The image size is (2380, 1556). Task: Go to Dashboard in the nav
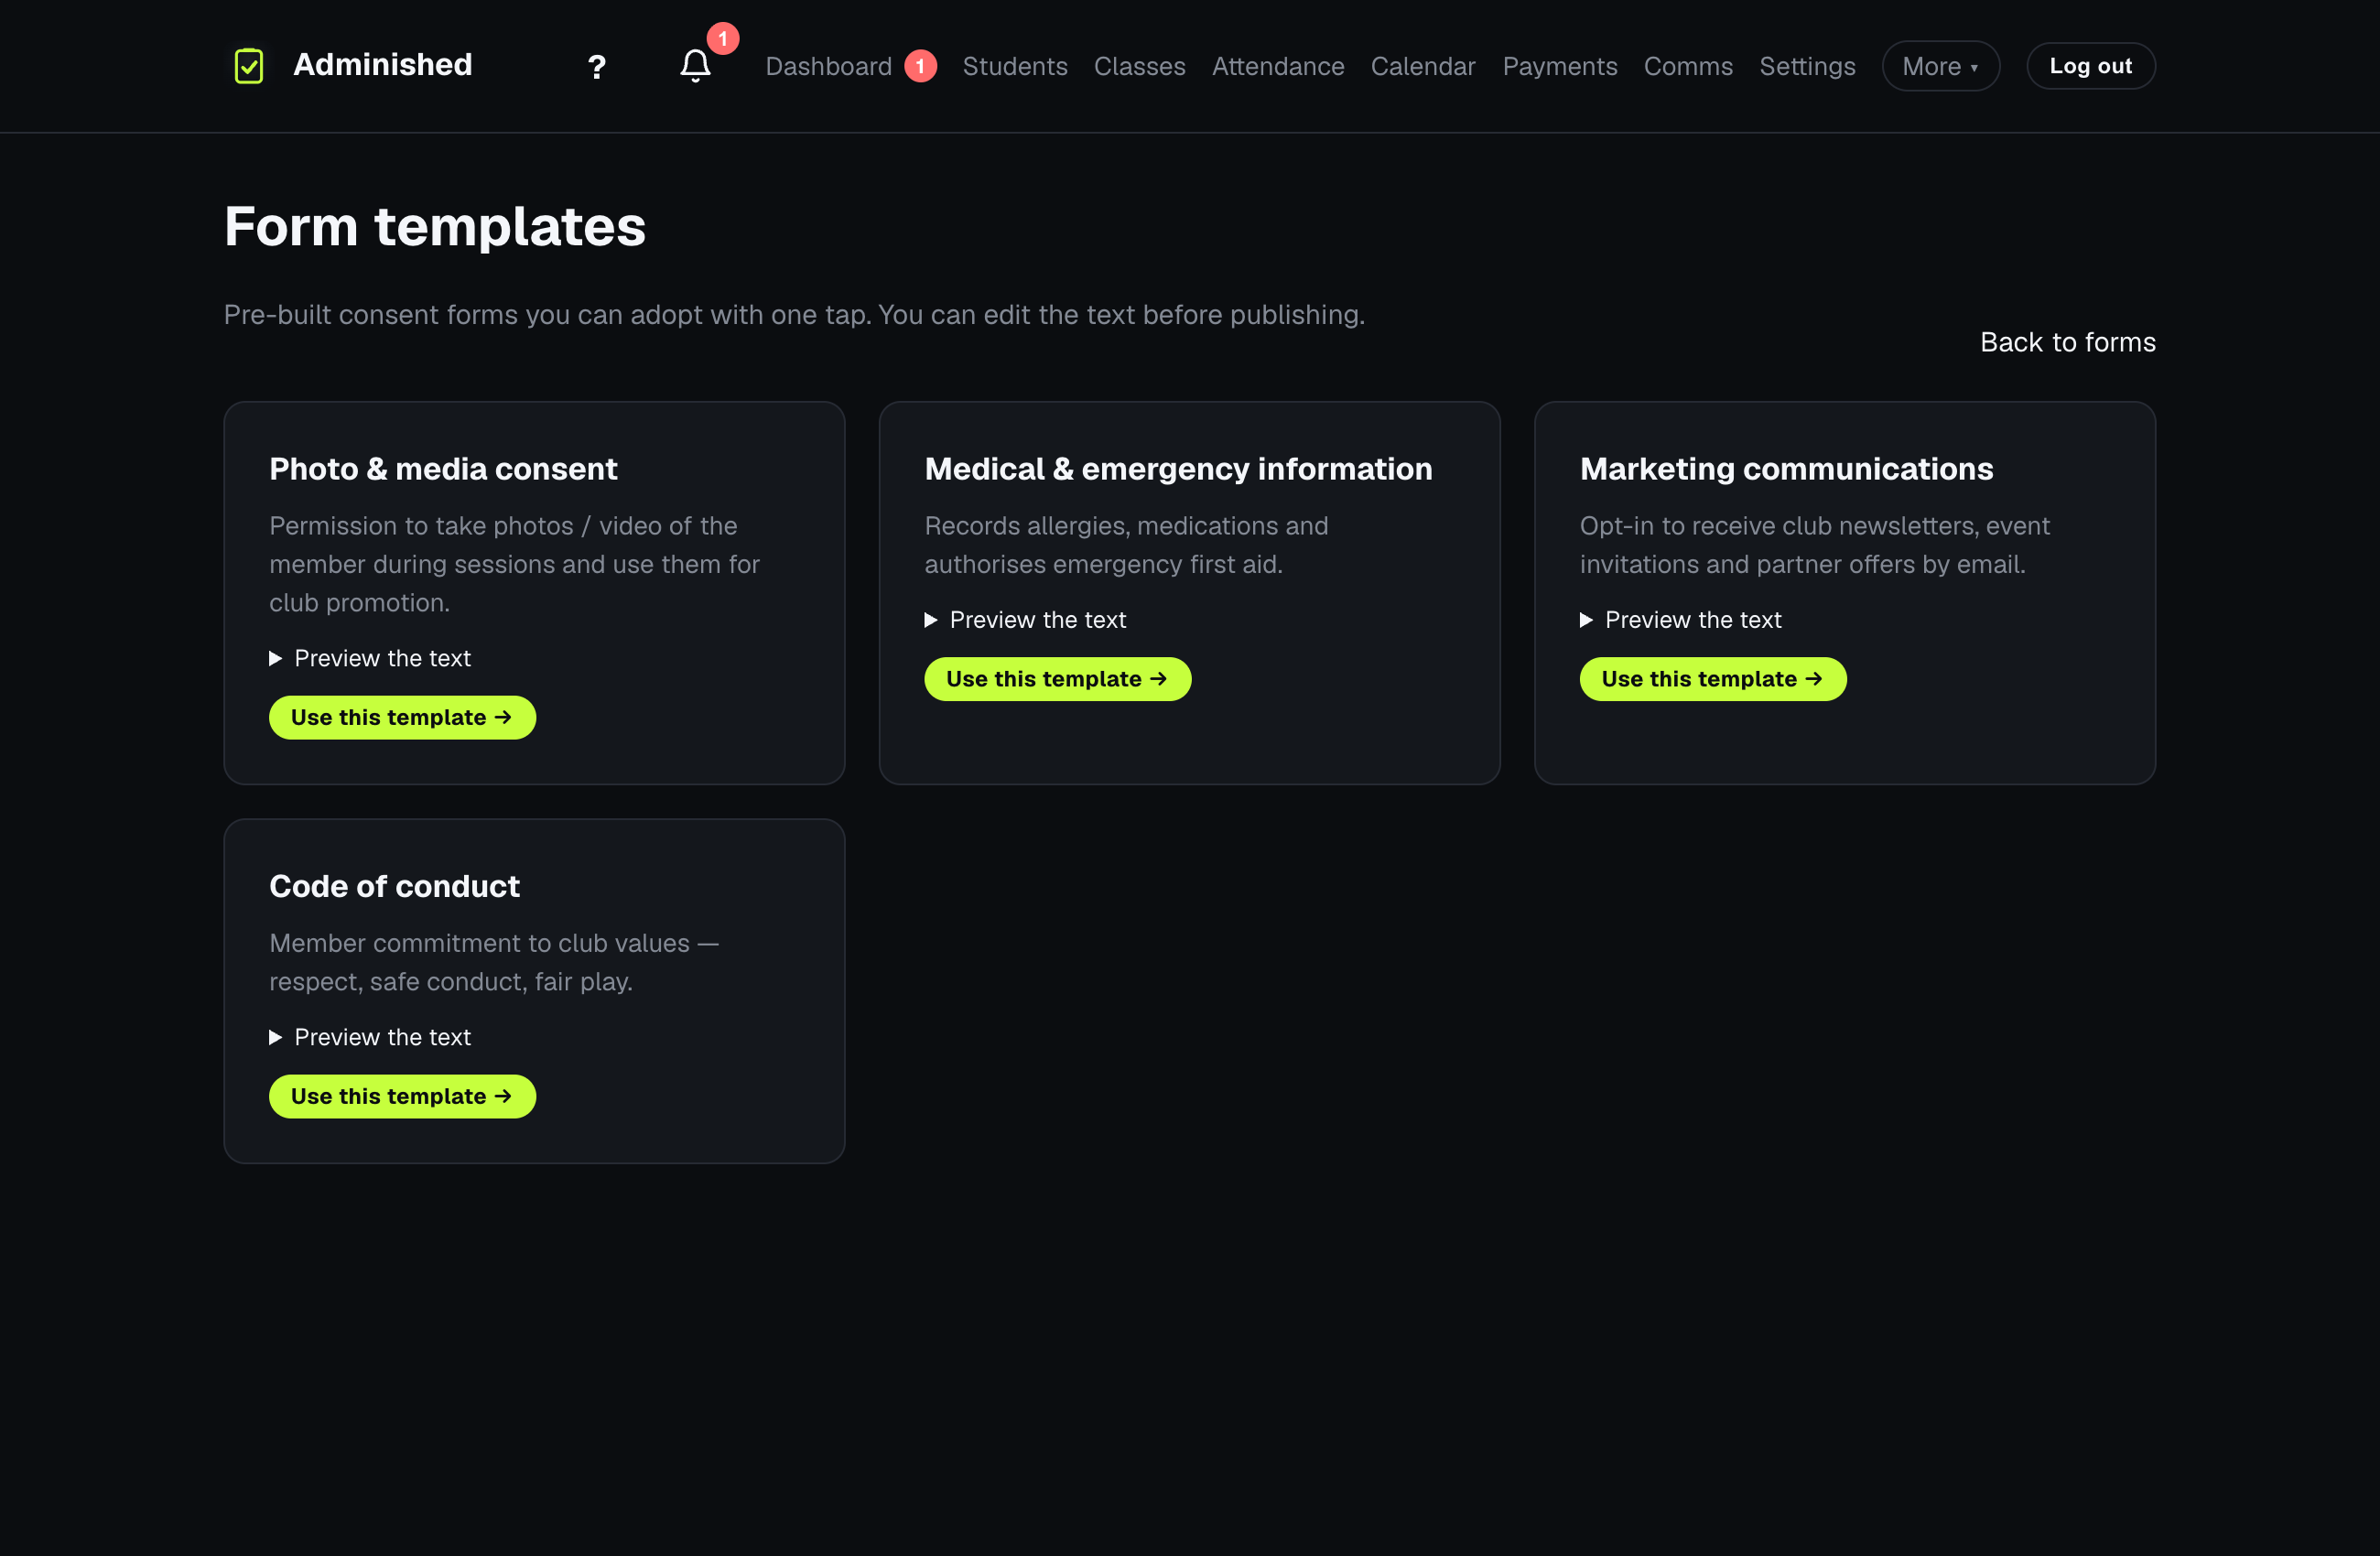828,66
